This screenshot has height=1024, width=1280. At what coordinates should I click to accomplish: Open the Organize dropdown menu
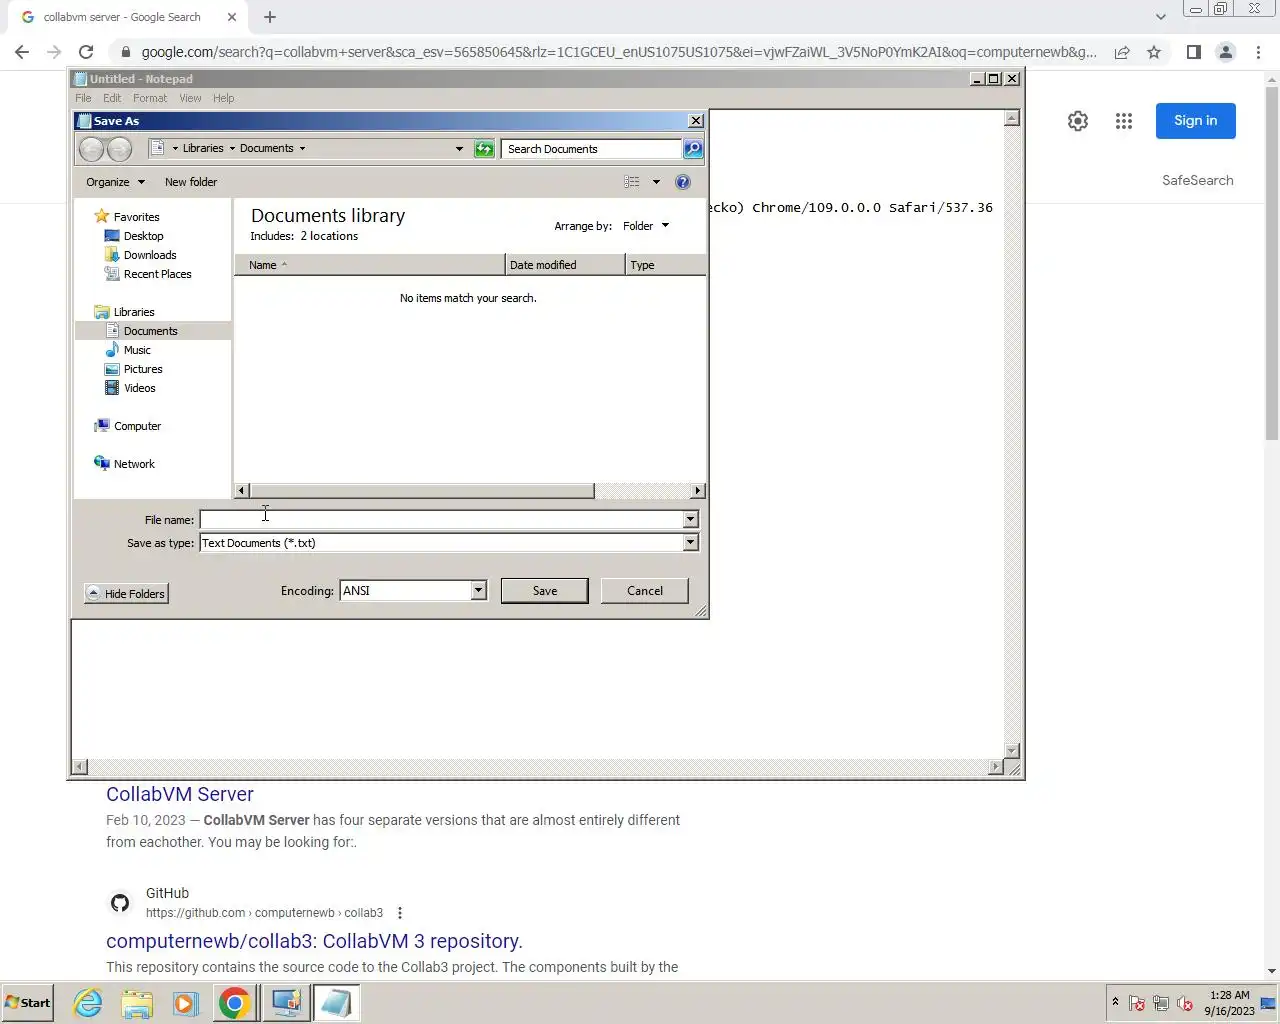click(115, 182)
